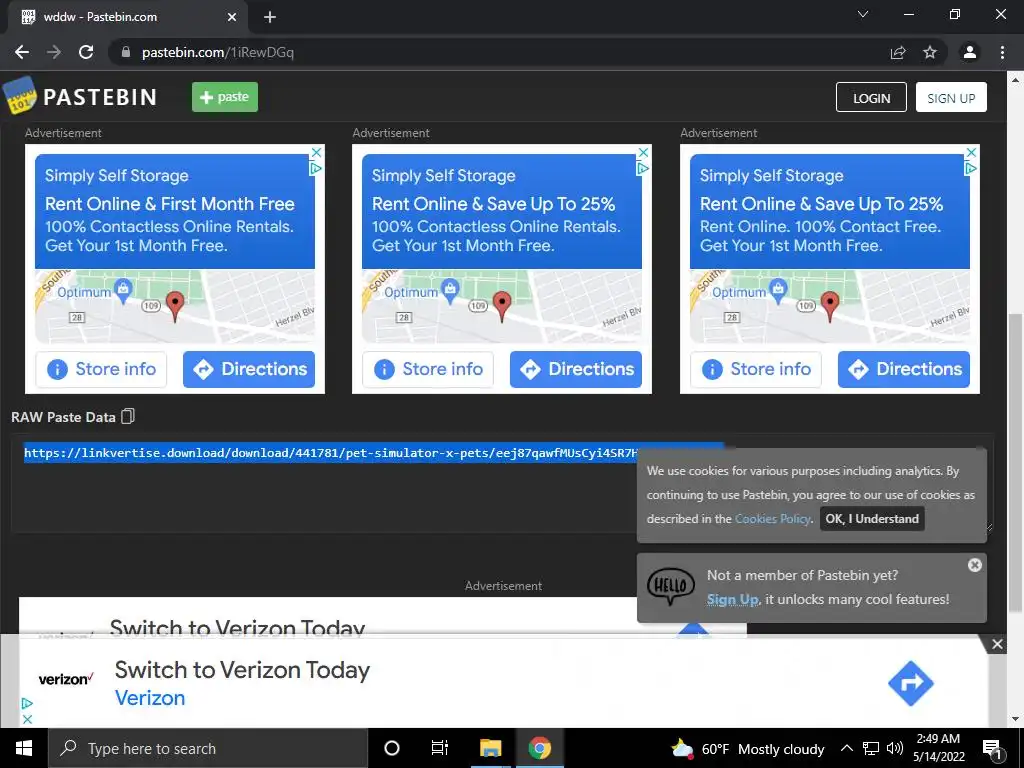The height and width of the screenshot is (768, 1024).
Task: Open the Chrome profile icon
Action: tap(970, 52)
